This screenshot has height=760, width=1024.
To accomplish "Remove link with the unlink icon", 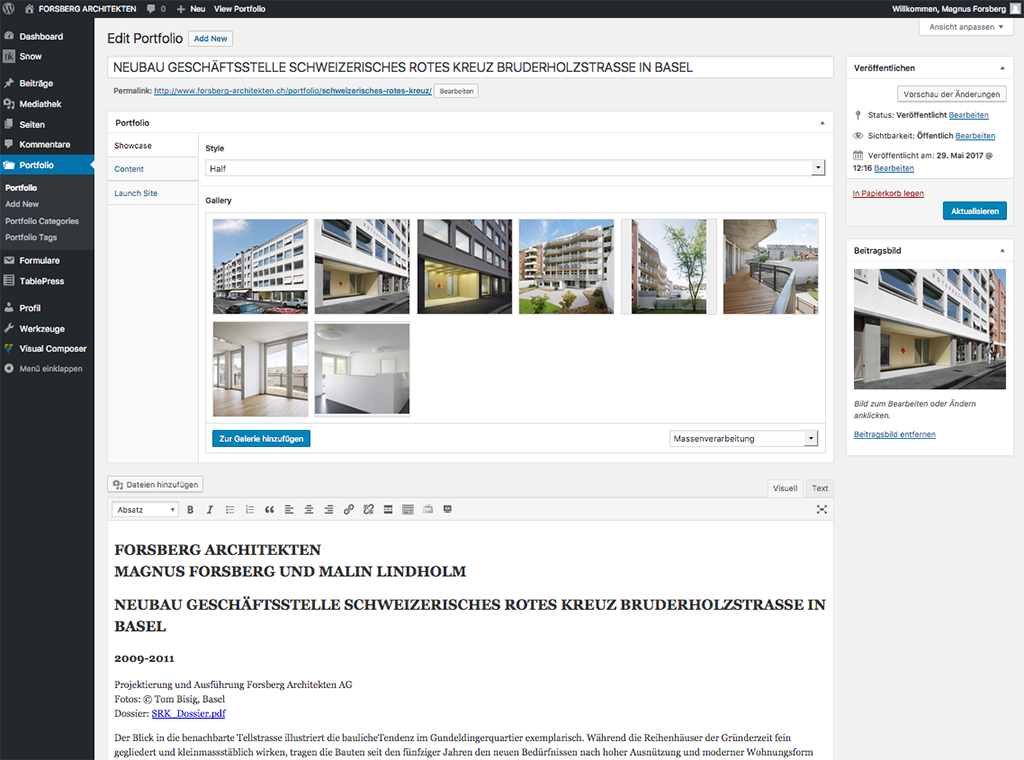I will (368, 510).
